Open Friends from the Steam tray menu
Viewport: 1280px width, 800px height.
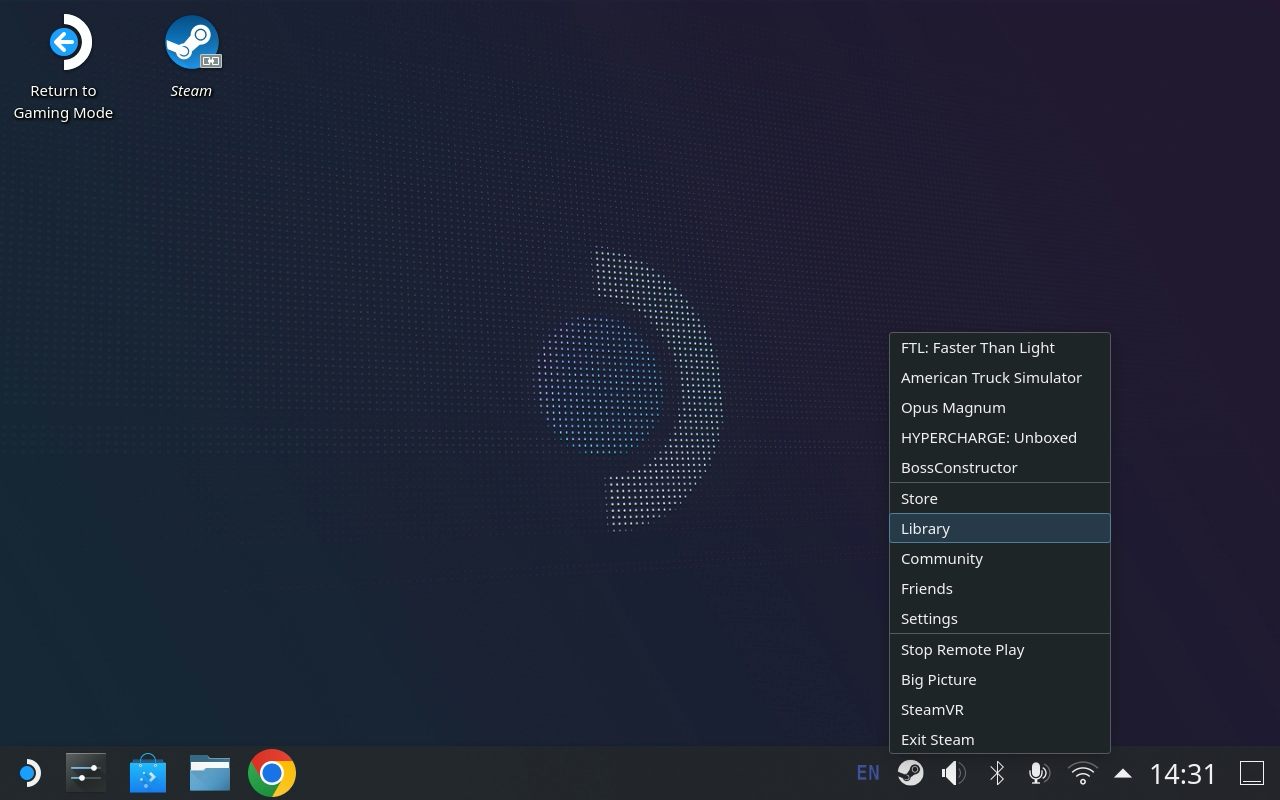pos(1000,589)
